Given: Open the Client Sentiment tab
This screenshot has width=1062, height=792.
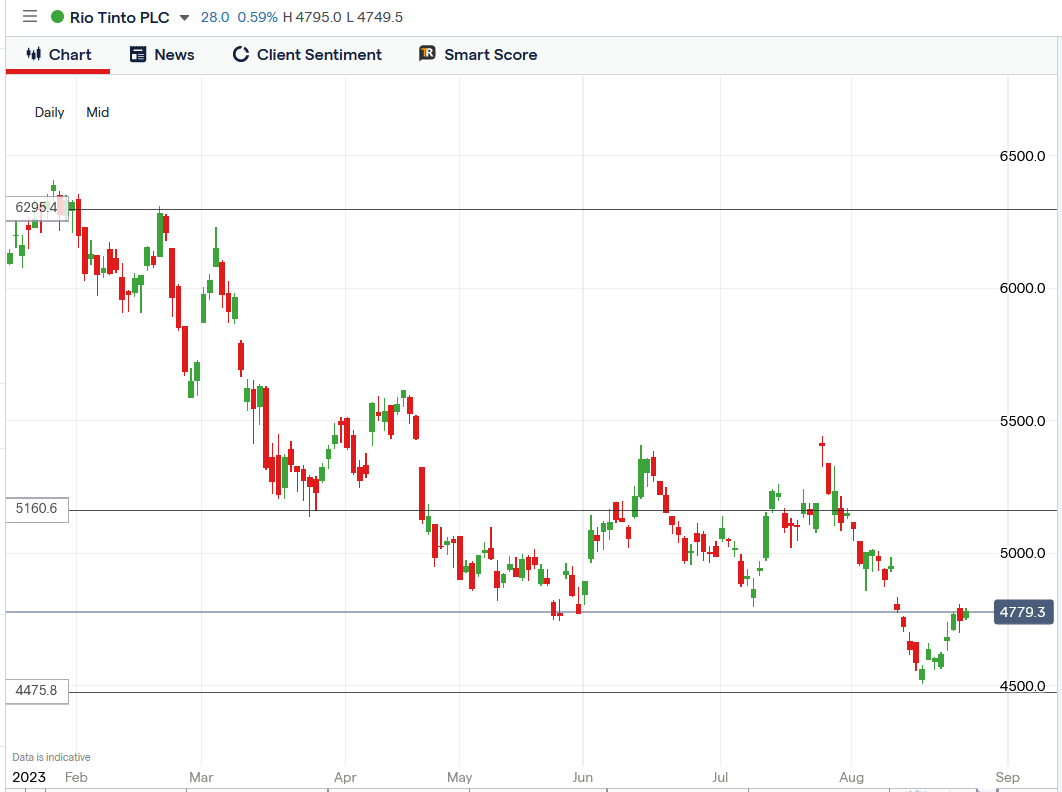Looking at the screenshot, I should (307, 55).
